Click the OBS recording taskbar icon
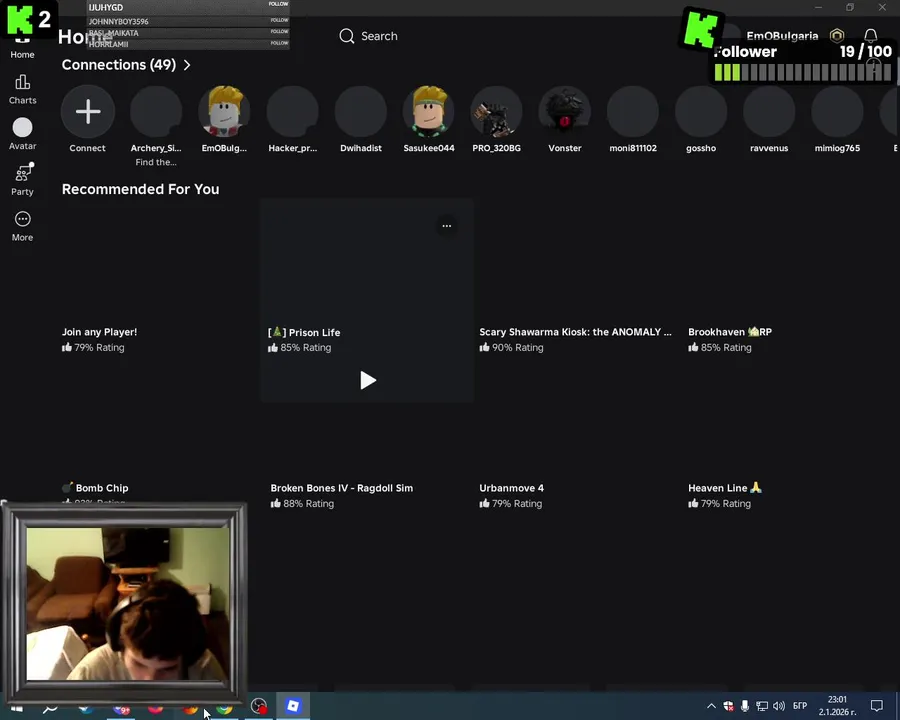Image resolution: width=900 pixels, height=720 pixels. click(x=259, y=706)
